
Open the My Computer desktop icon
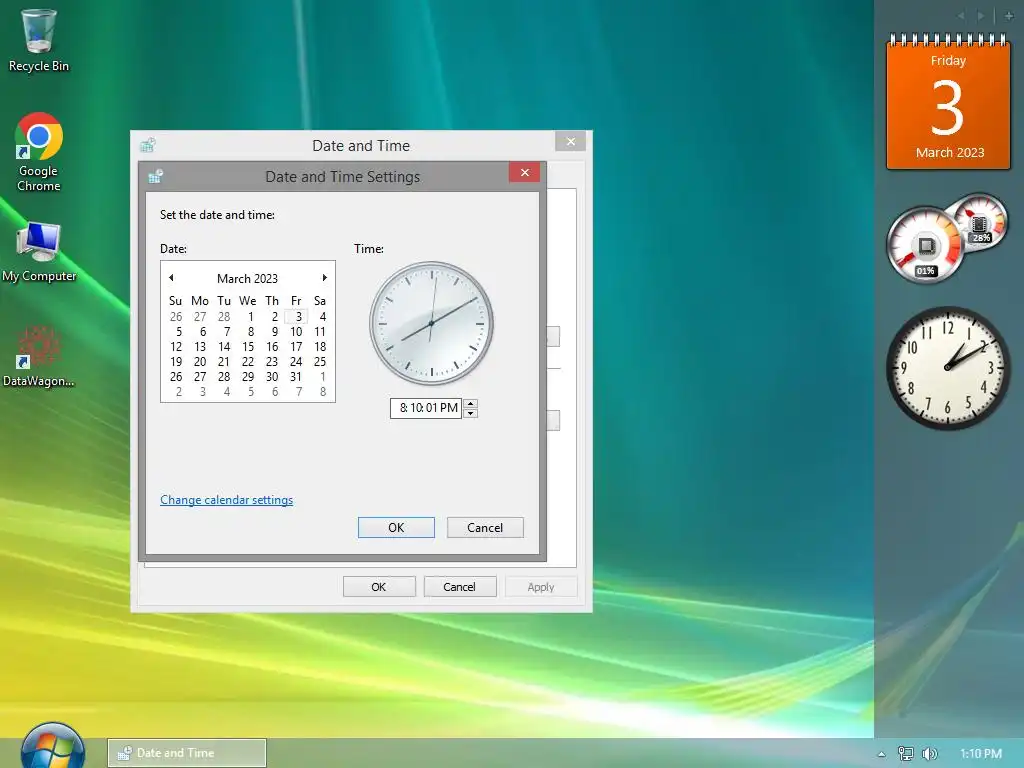[39, 252]
